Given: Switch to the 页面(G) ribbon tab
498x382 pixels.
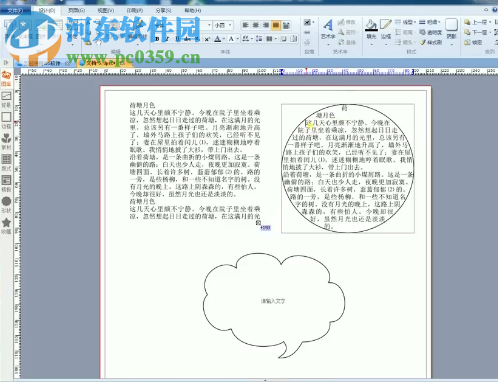Looking at the screenshot, I should pyautogui.click(x=76, y=11).
